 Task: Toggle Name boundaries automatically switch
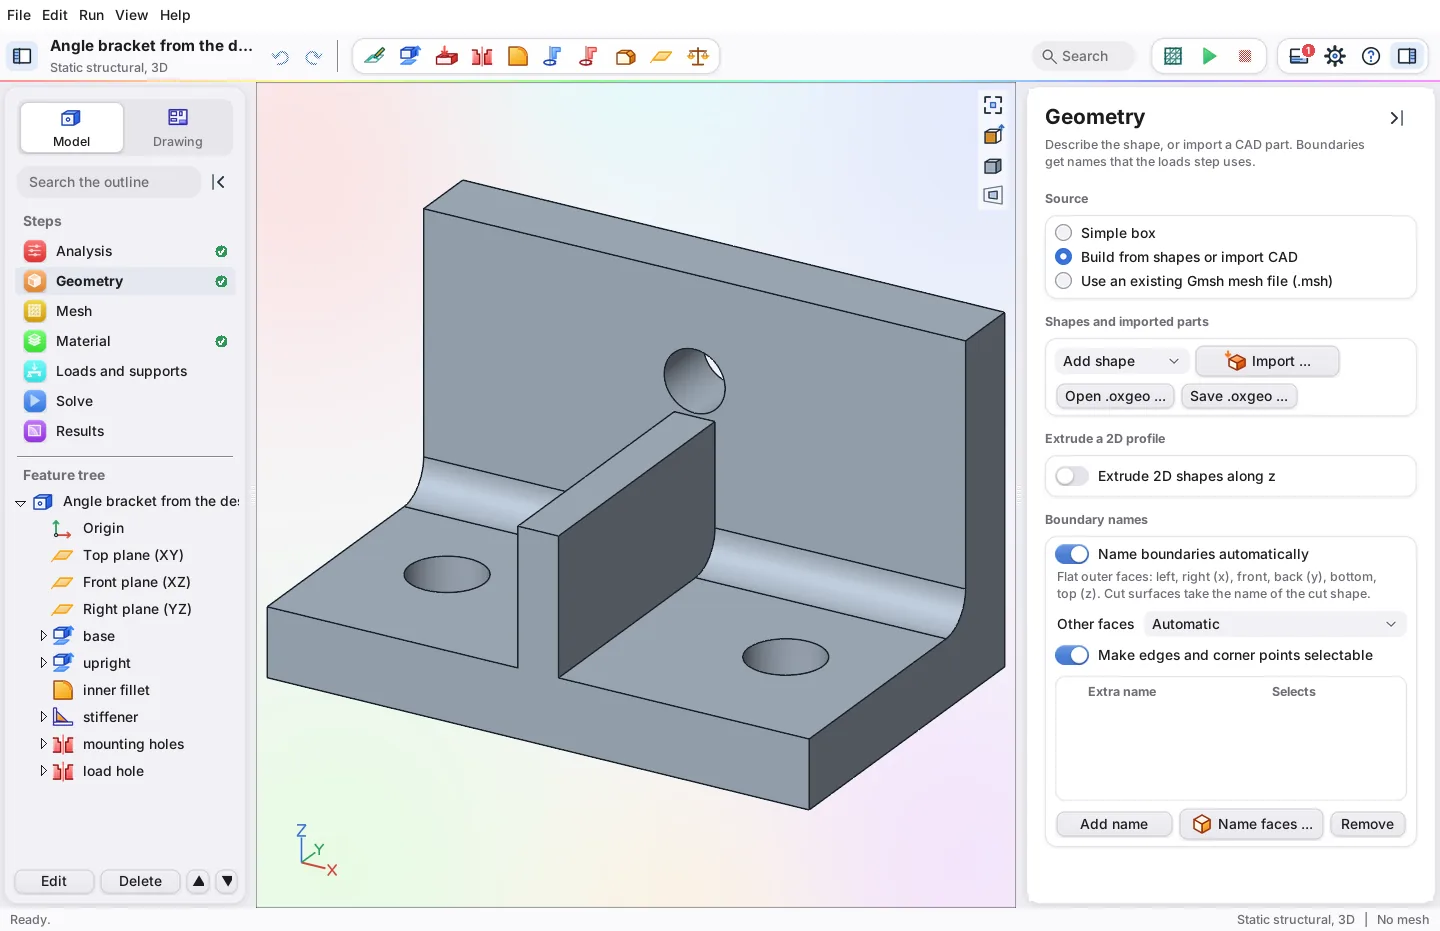[x=1072, y=554]
